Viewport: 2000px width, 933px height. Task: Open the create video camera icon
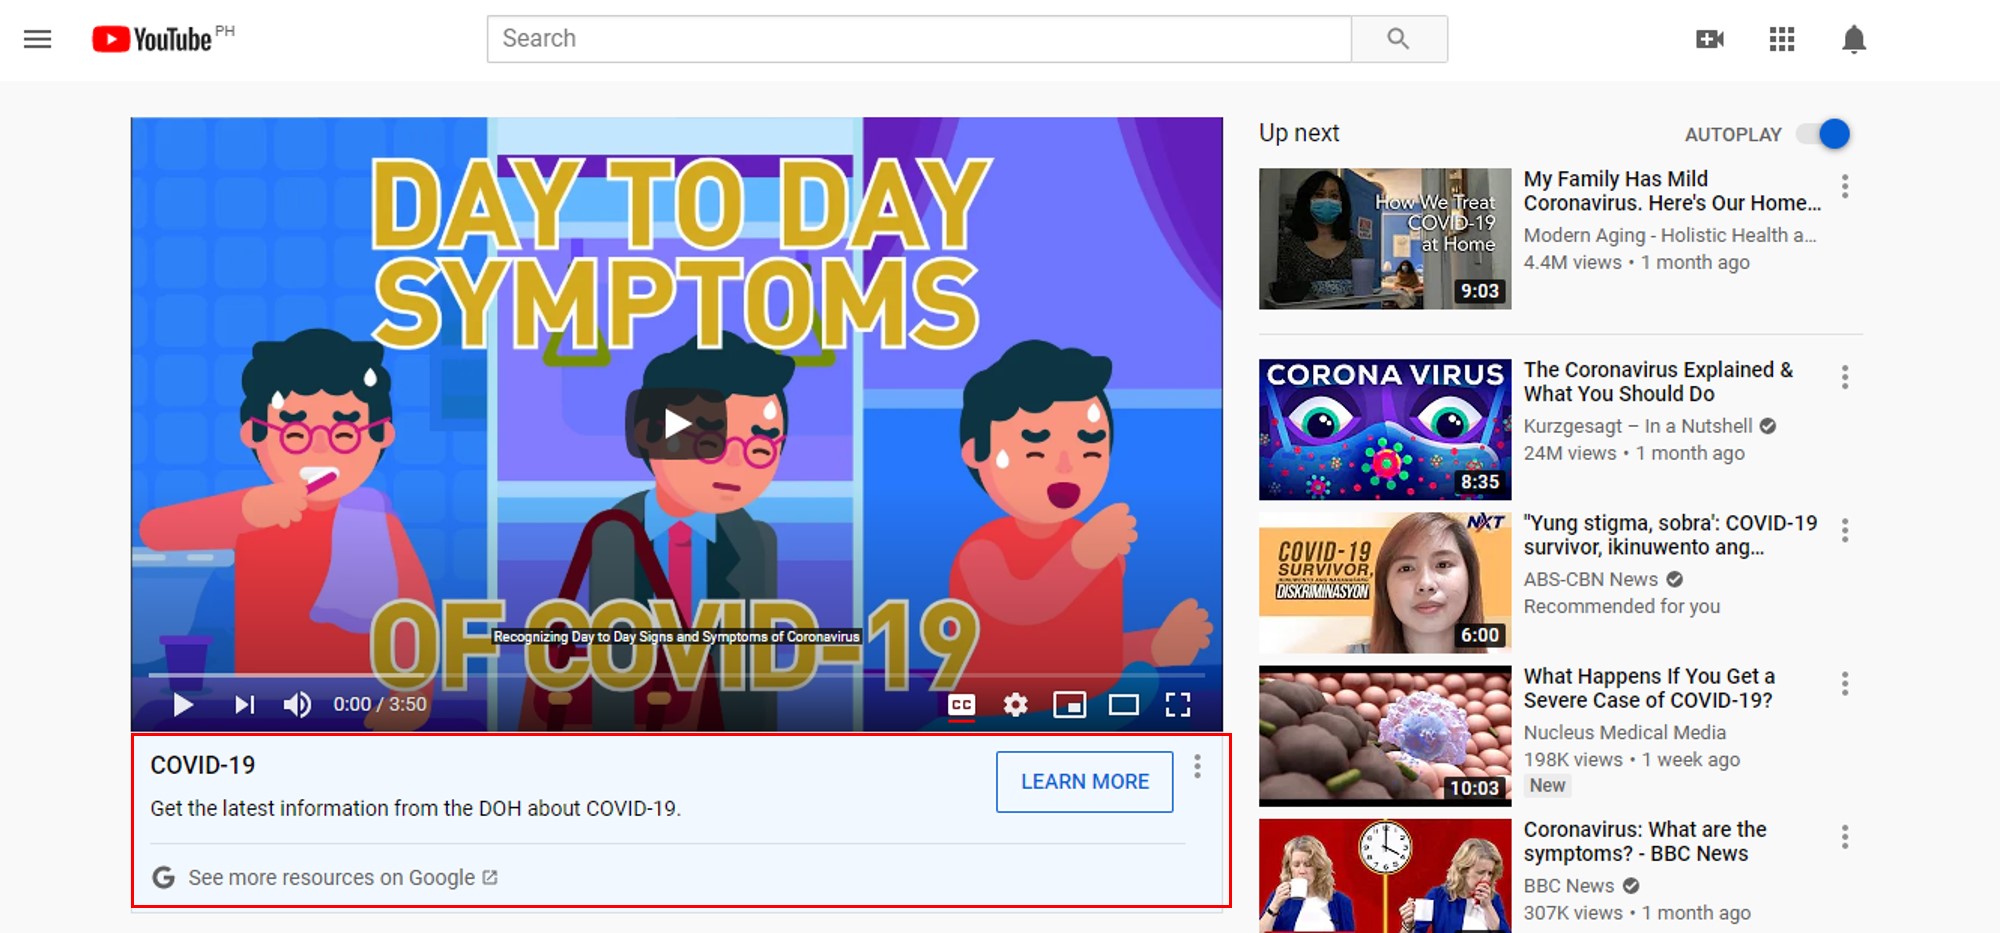tap(1710, 39)
